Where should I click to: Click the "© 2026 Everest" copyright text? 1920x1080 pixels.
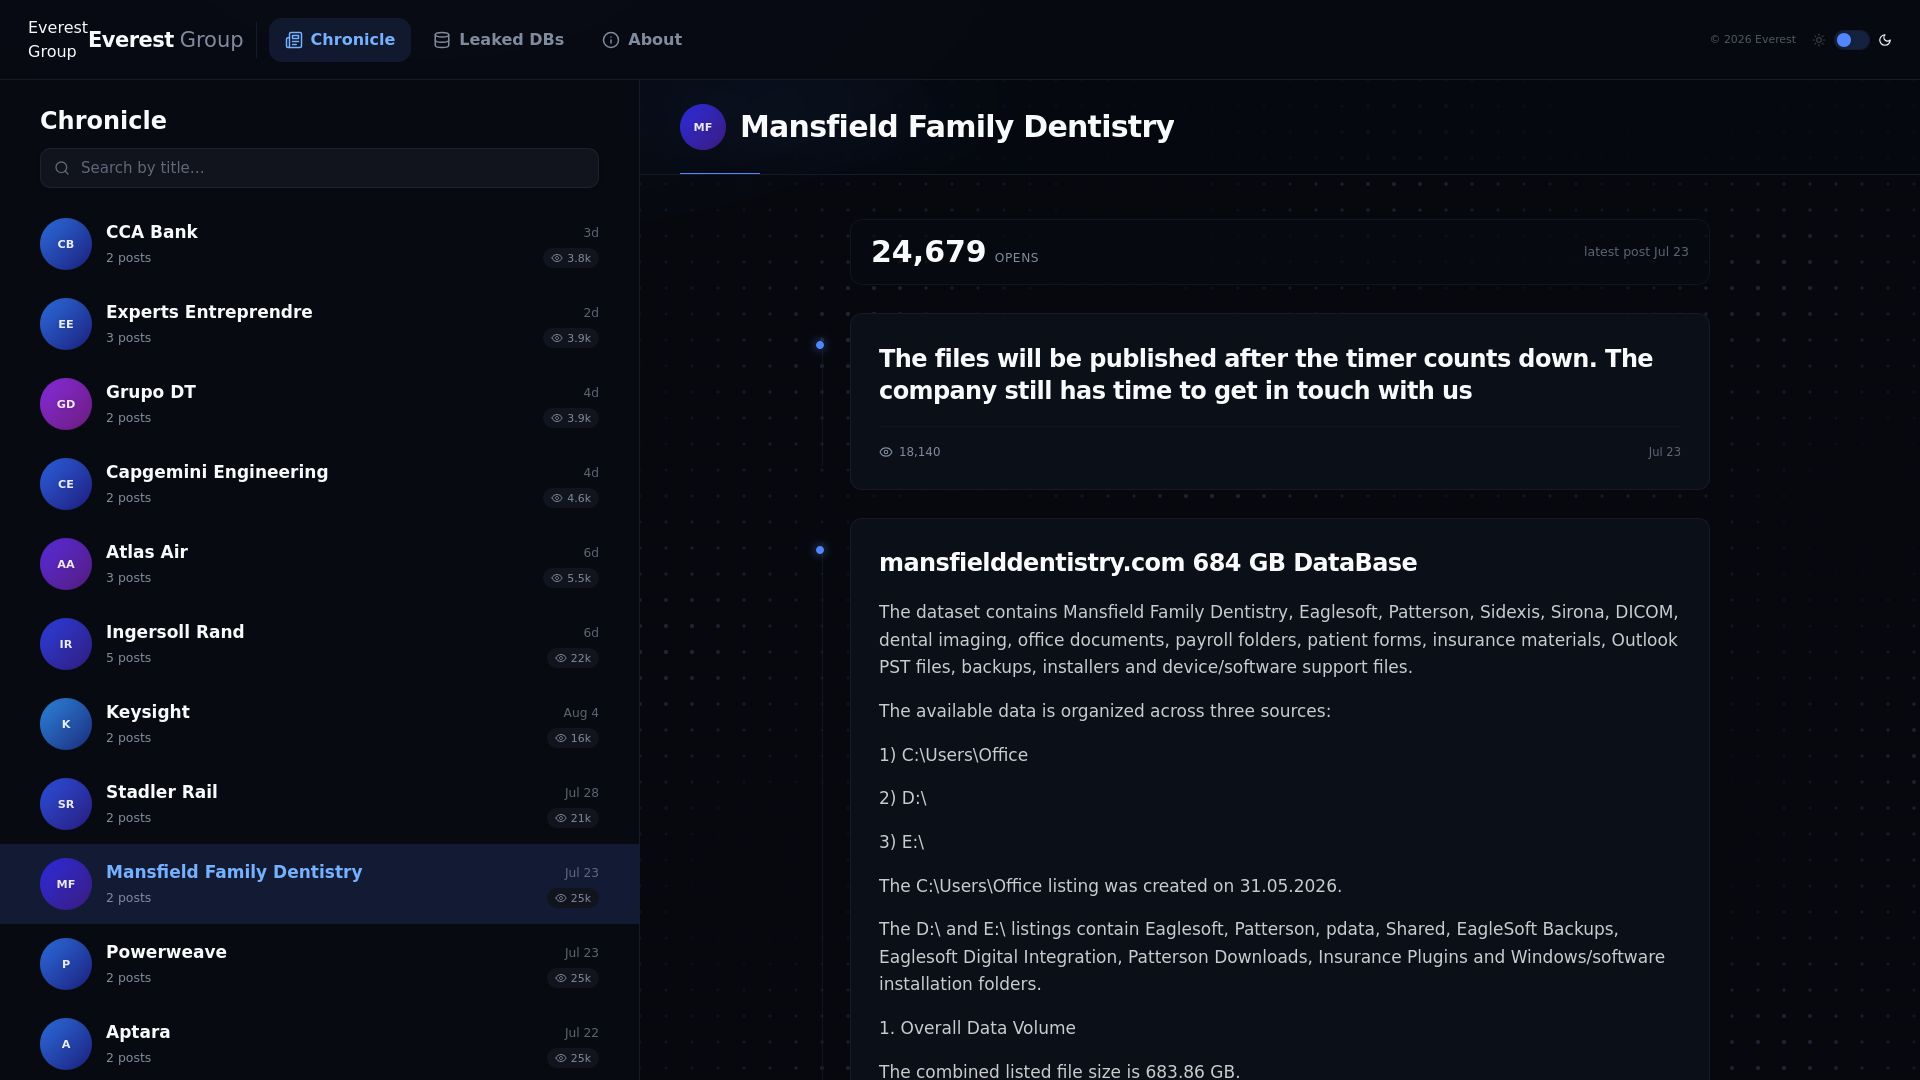pyautogui.click(x=1753, y=40)
